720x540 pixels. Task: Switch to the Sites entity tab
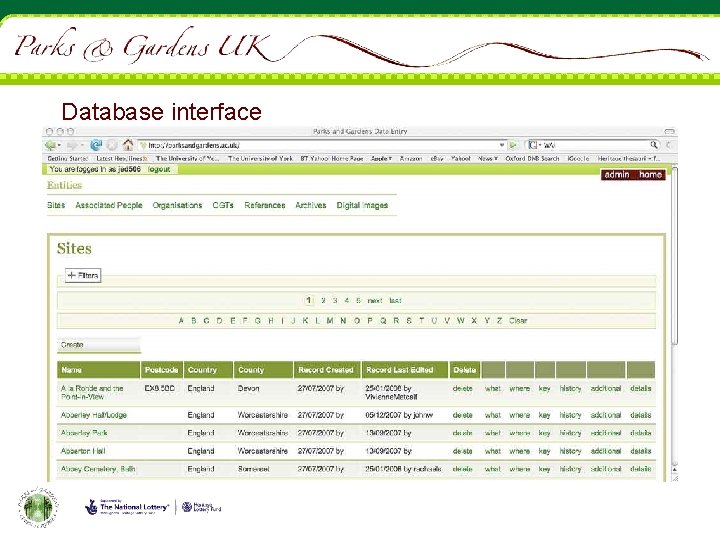(x=56, y=205)
